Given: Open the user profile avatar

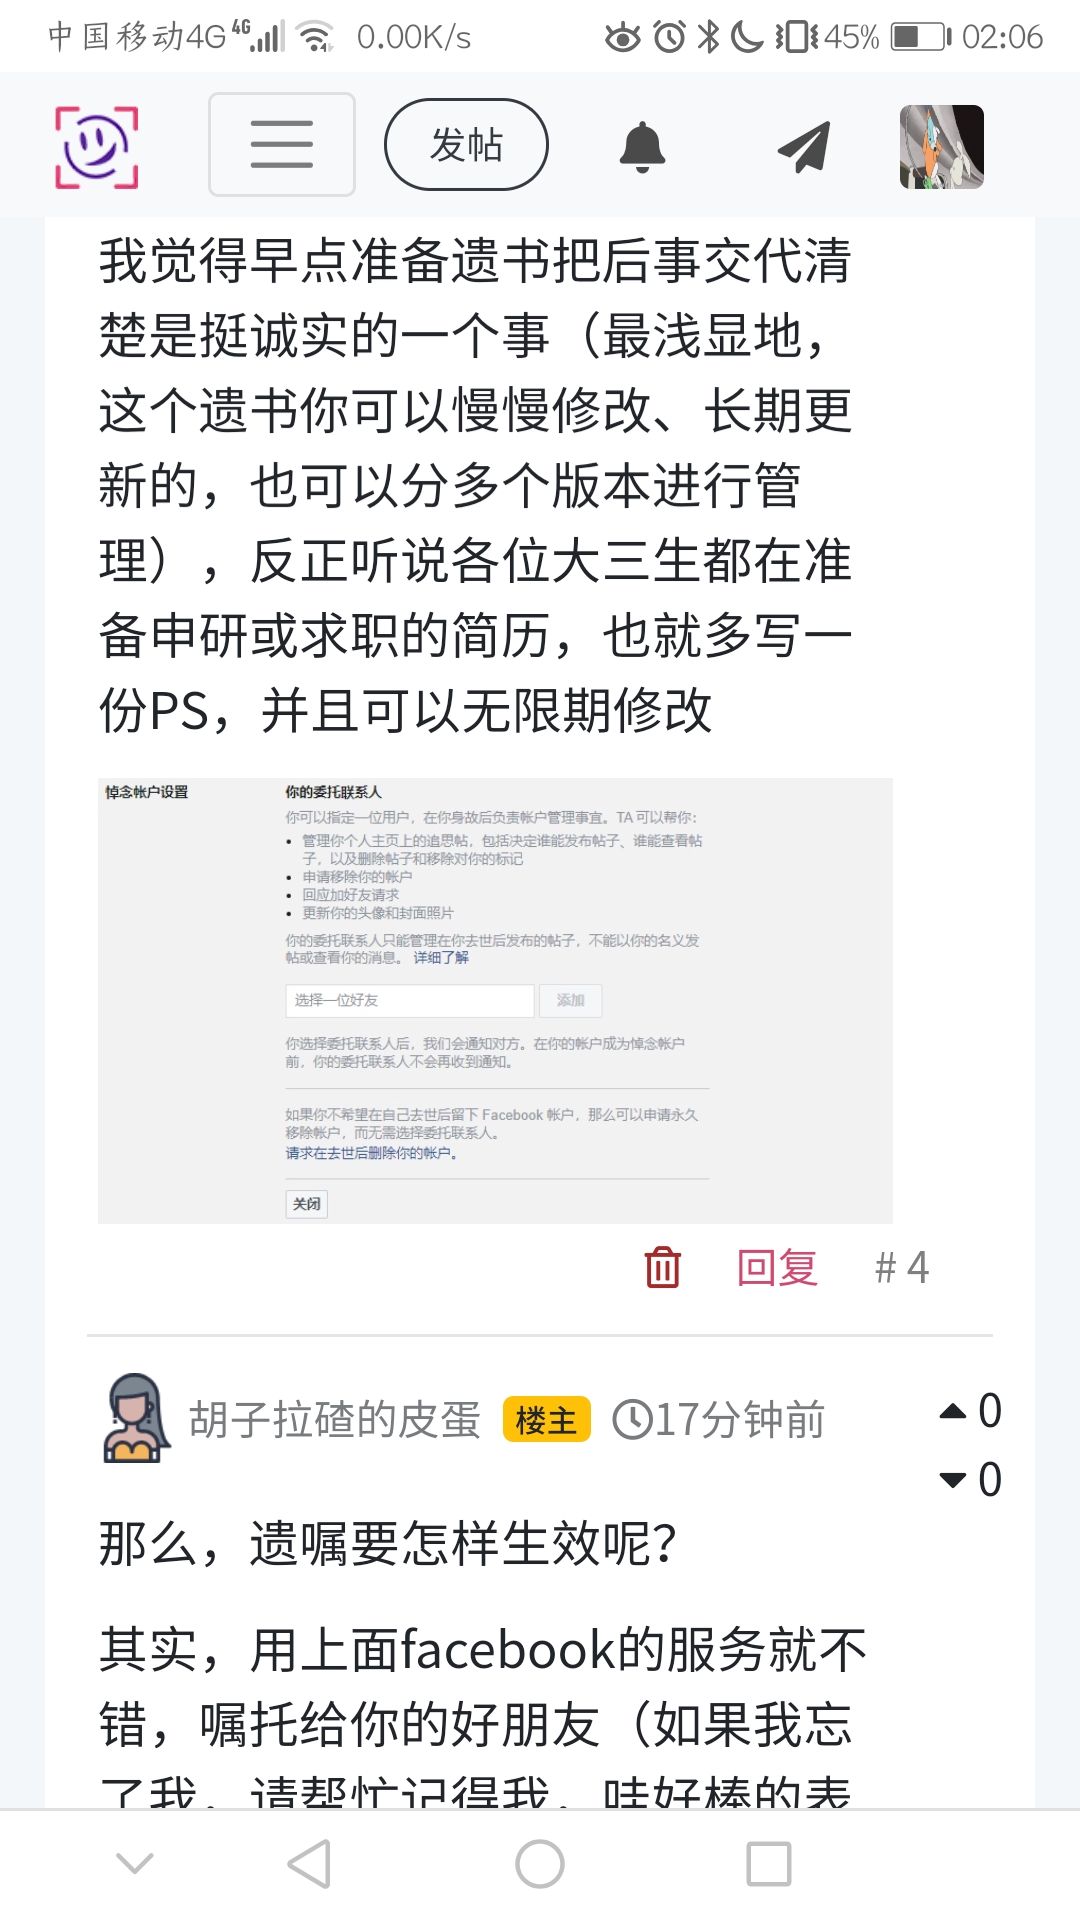Looking at the screenshot, I should 942,147.
